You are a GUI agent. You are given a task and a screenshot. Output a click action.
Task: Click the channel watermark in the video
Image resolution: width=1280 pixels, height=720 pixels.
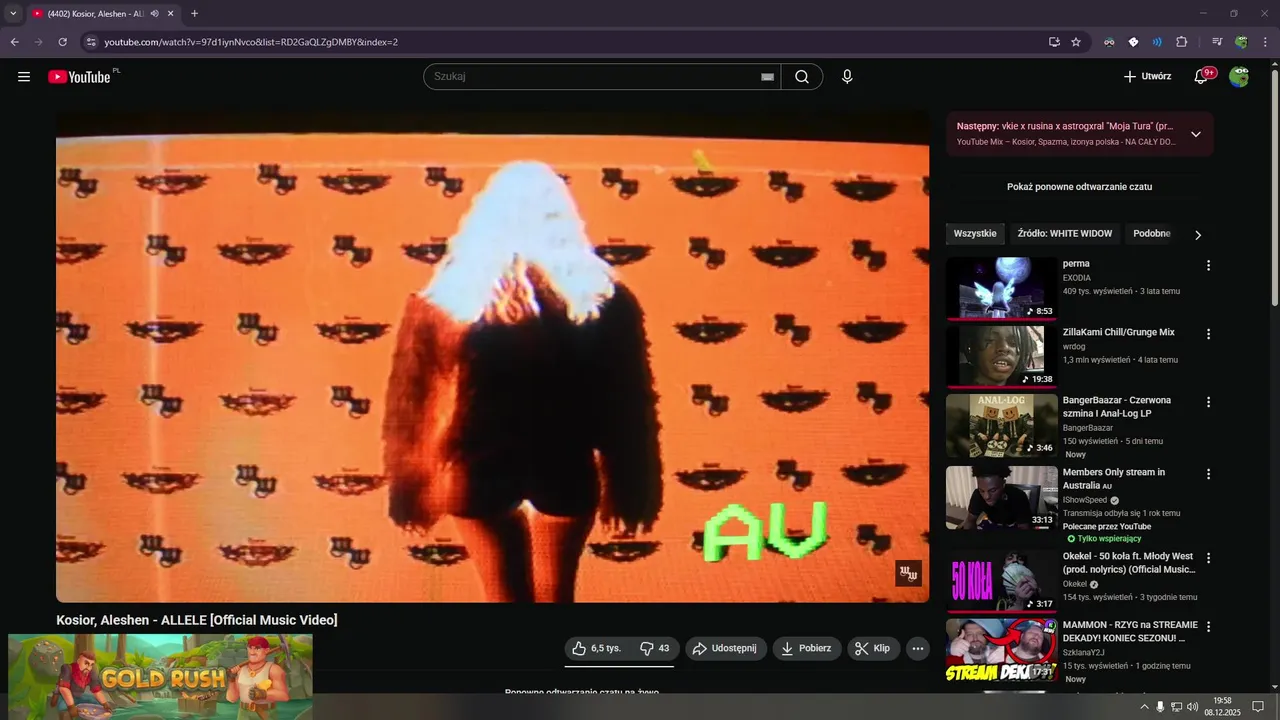click(x=908, y=574)
